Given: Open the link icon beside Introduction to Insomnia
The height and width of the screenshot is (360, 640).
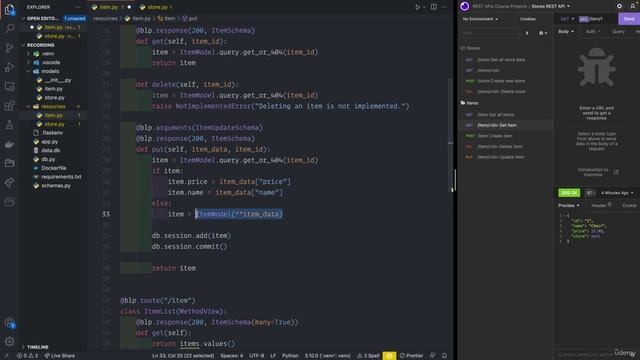Looking at the screenshot, I should coord(616,172).
